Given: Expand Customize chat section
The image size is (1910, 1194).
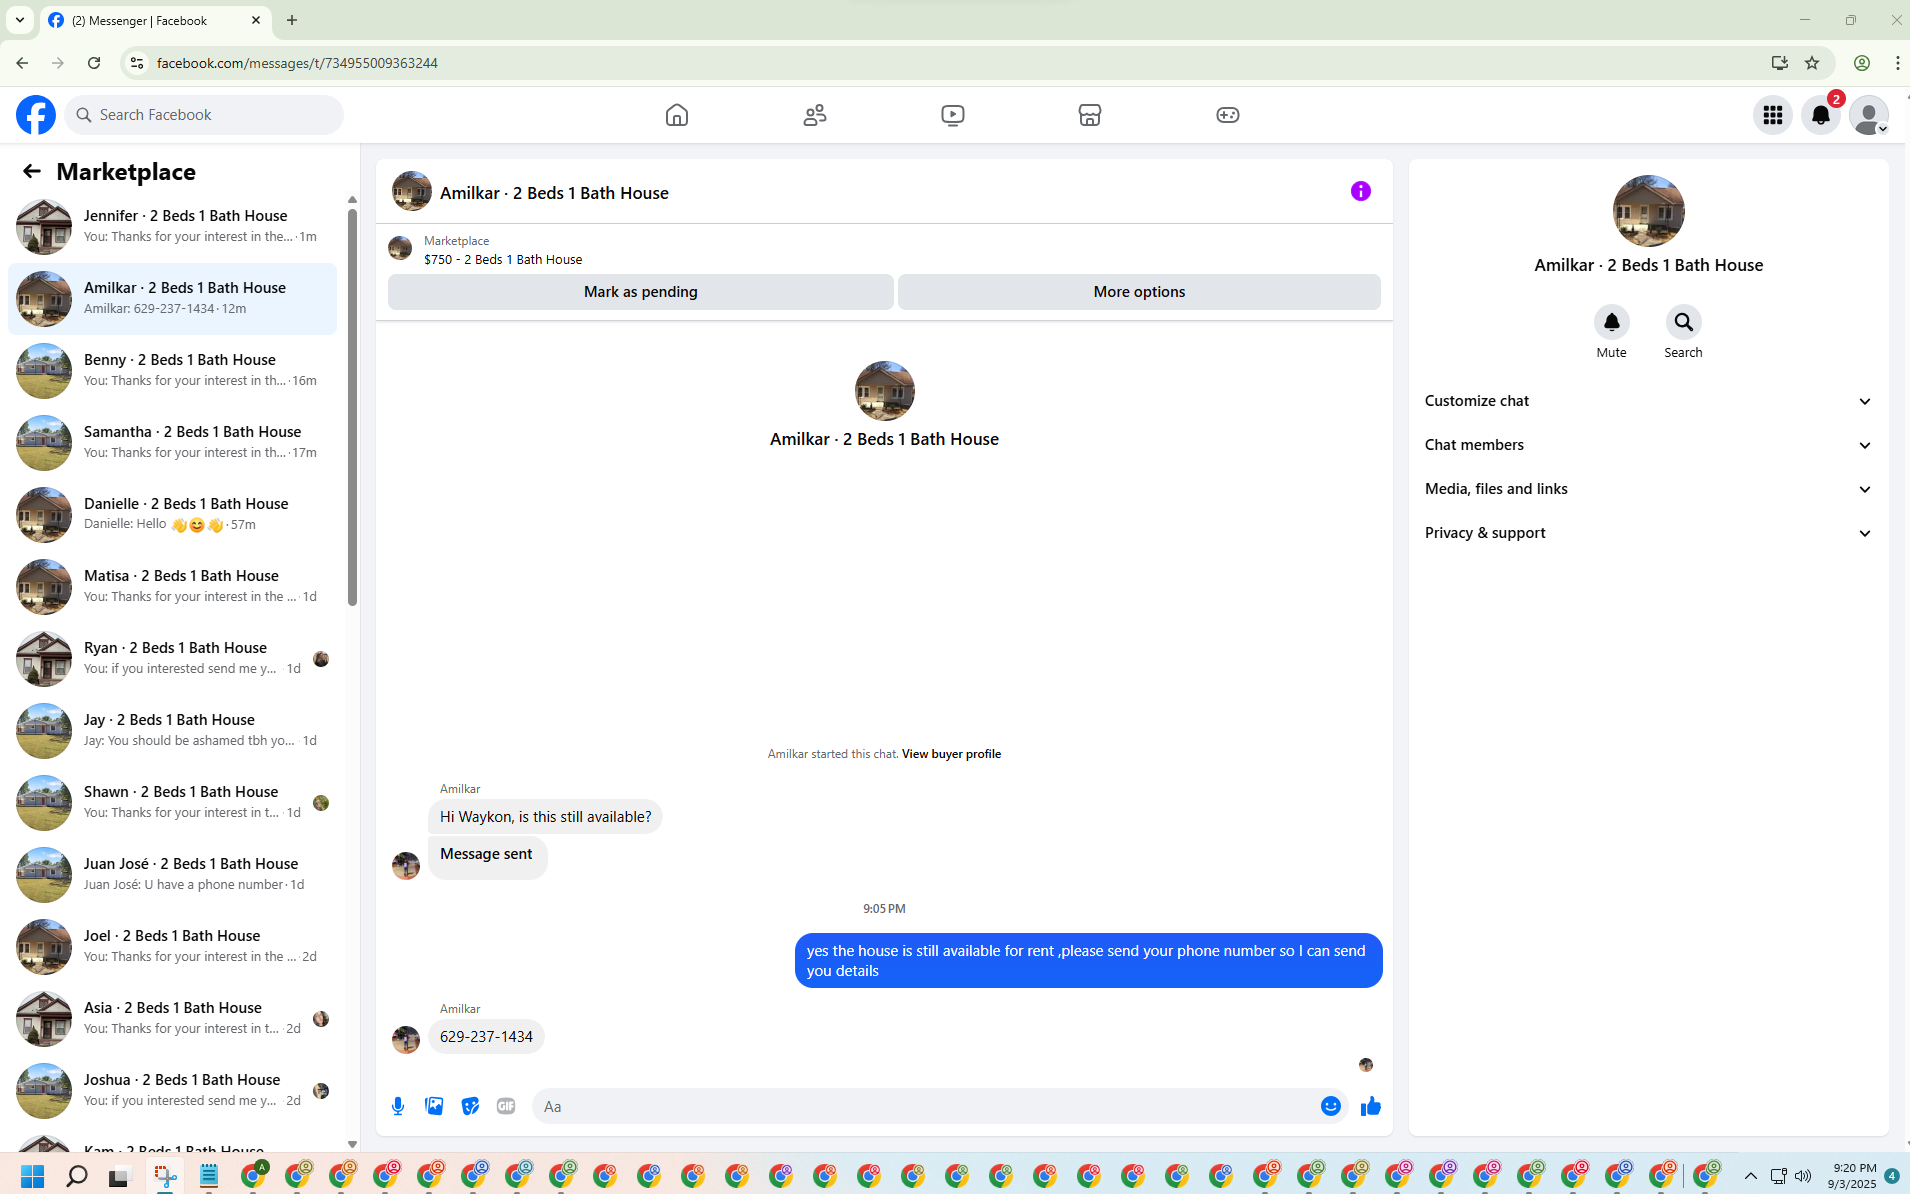Looking at the screenshot, I should (x=1648, y=401).
